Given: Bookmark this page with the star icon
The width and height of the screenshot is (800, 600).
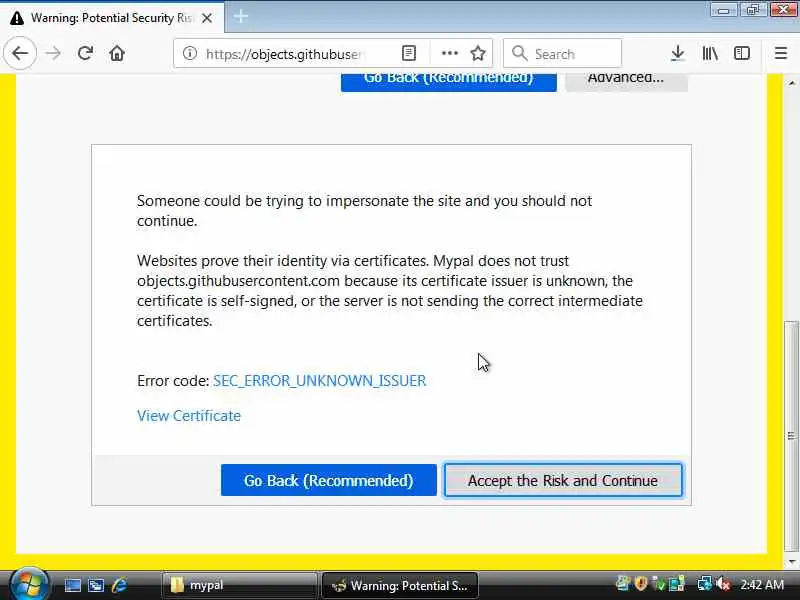Looking at the screenshot, I should 478,53.
